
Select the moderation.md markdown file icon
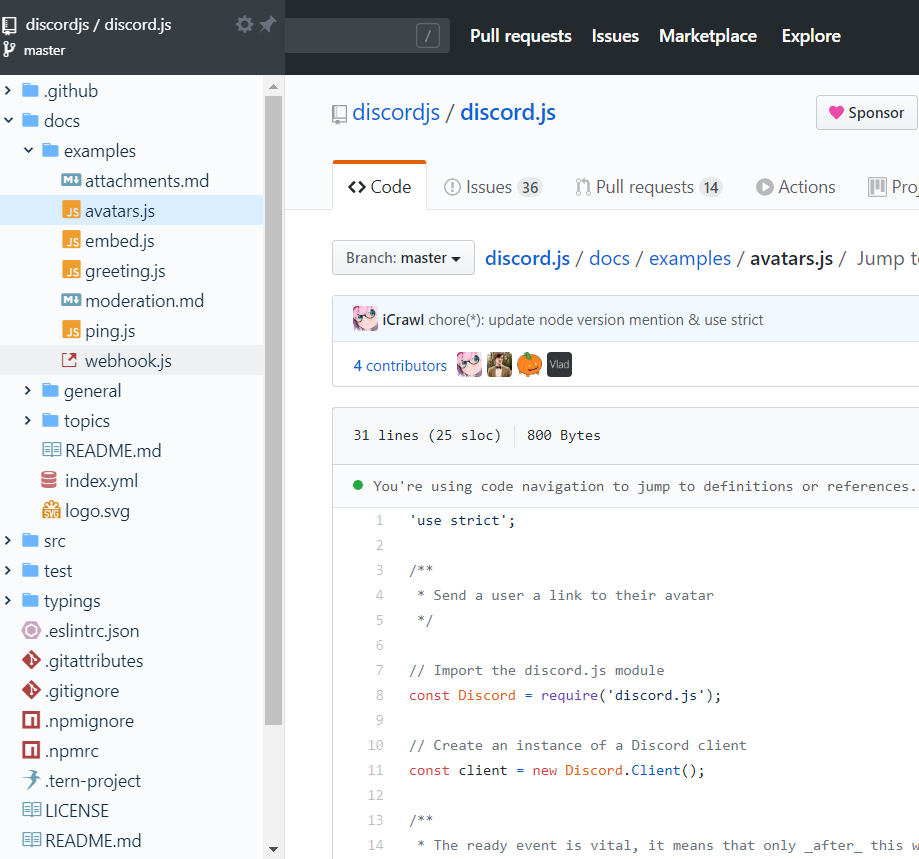(71, 301)
